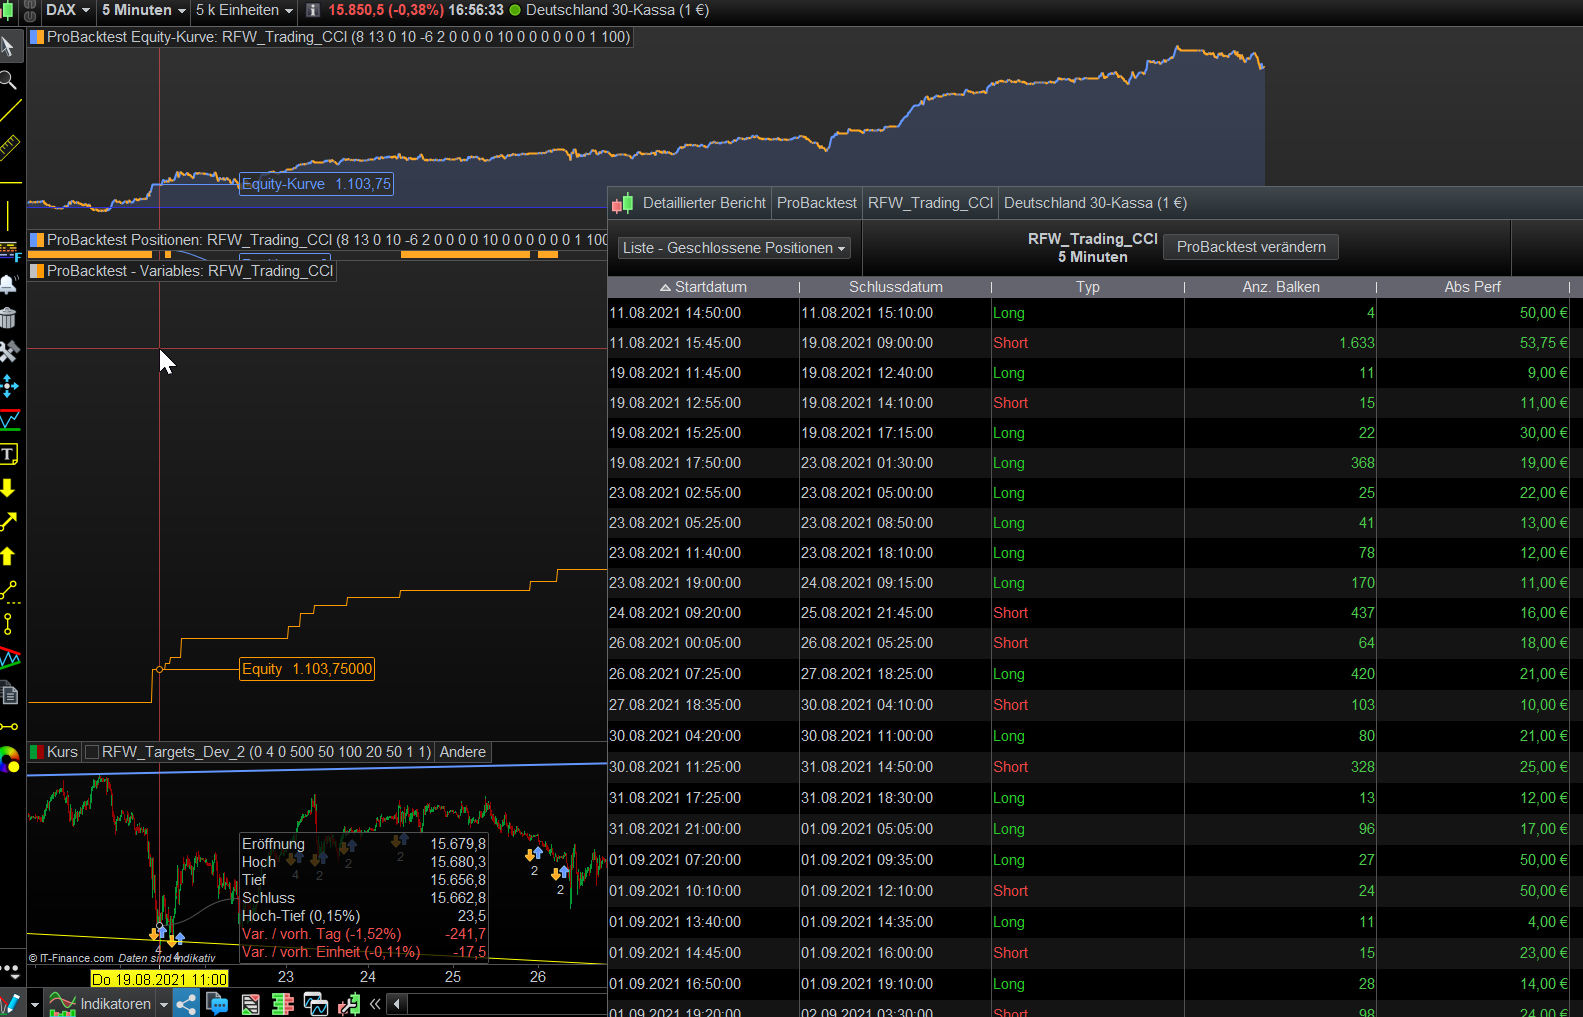Sort table by Schlussdatum column

click(x=896, y=287)
